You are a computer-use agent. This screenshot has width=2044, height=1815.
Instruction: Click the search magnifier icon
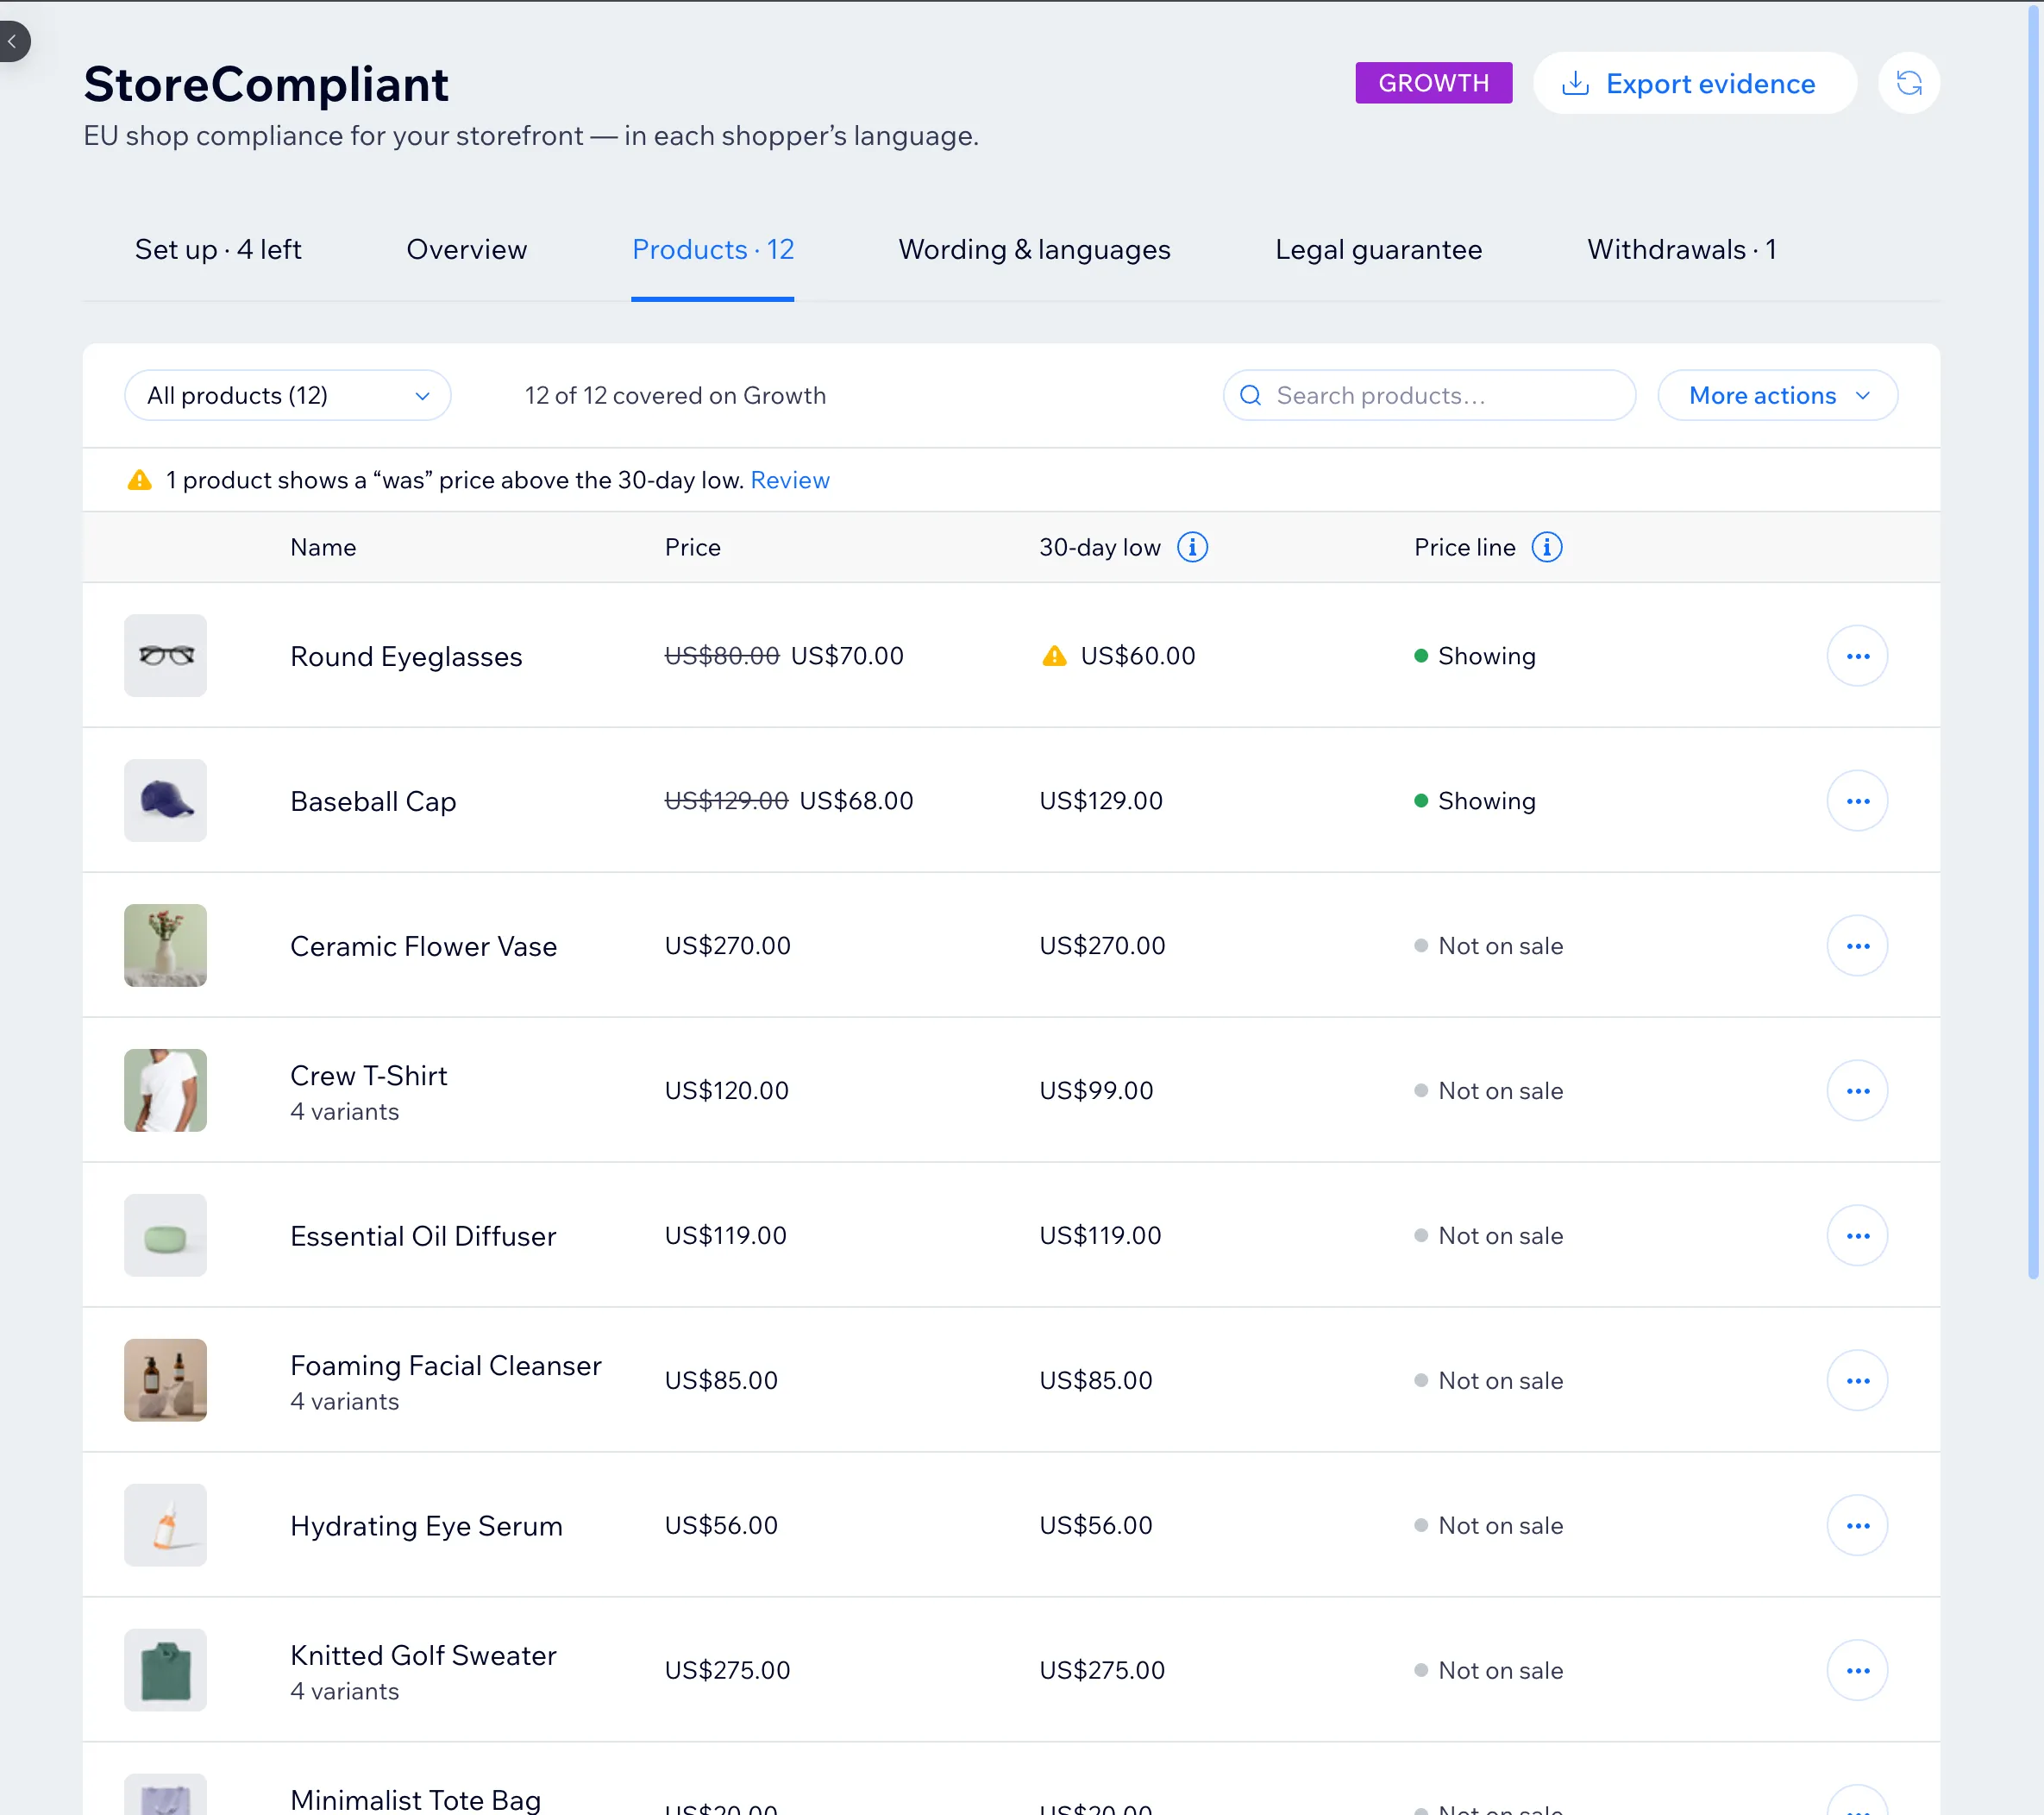point(1250,395)
